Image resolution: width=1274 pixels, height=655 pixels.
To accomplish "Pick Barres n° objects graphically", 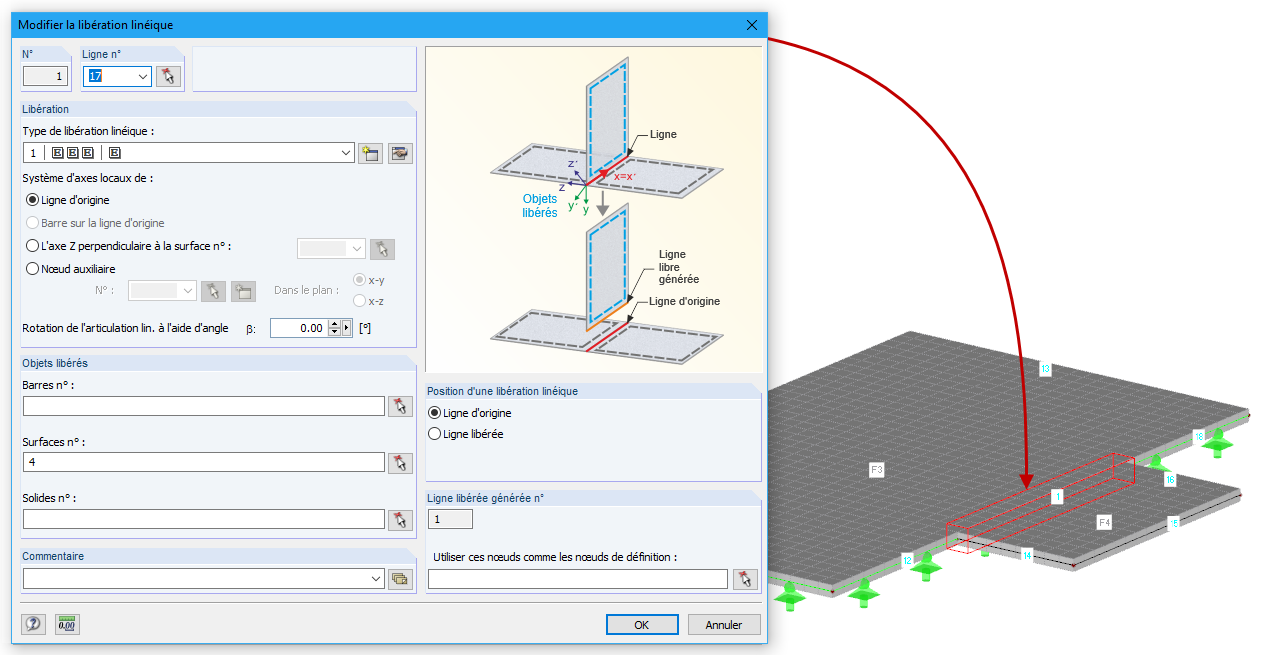I will click(400, 406).
